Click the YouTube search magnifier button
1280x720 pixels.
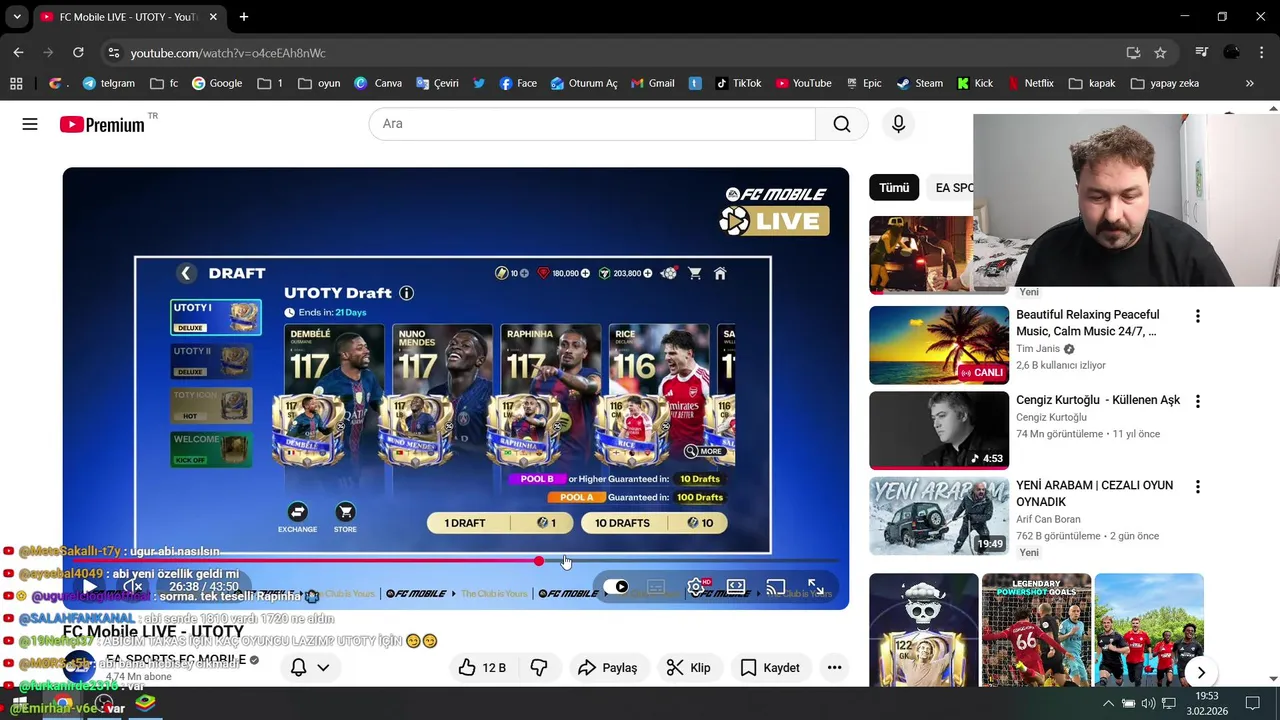pos(842,124)
